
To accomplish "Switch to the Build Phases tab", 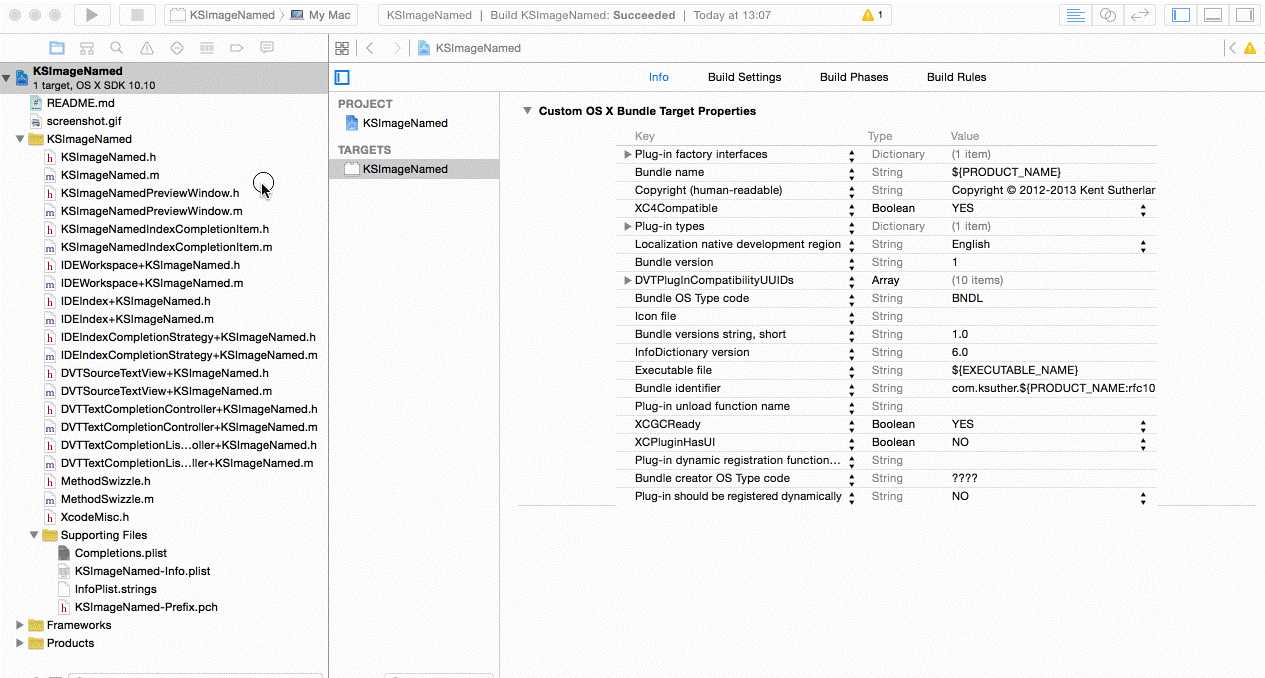I will (x=854, y=77).
